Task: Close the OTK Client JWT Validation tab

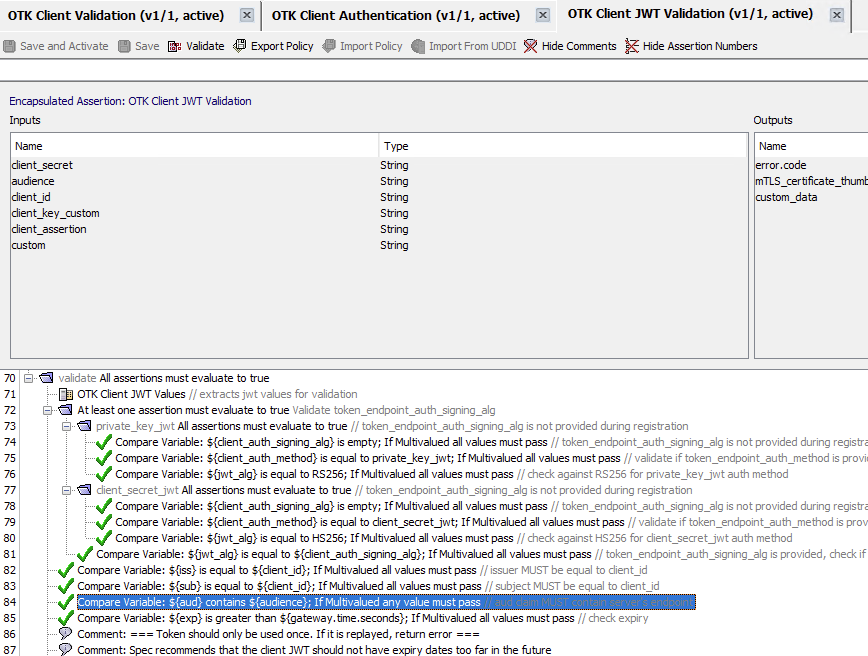Action: tap(837, 16)
